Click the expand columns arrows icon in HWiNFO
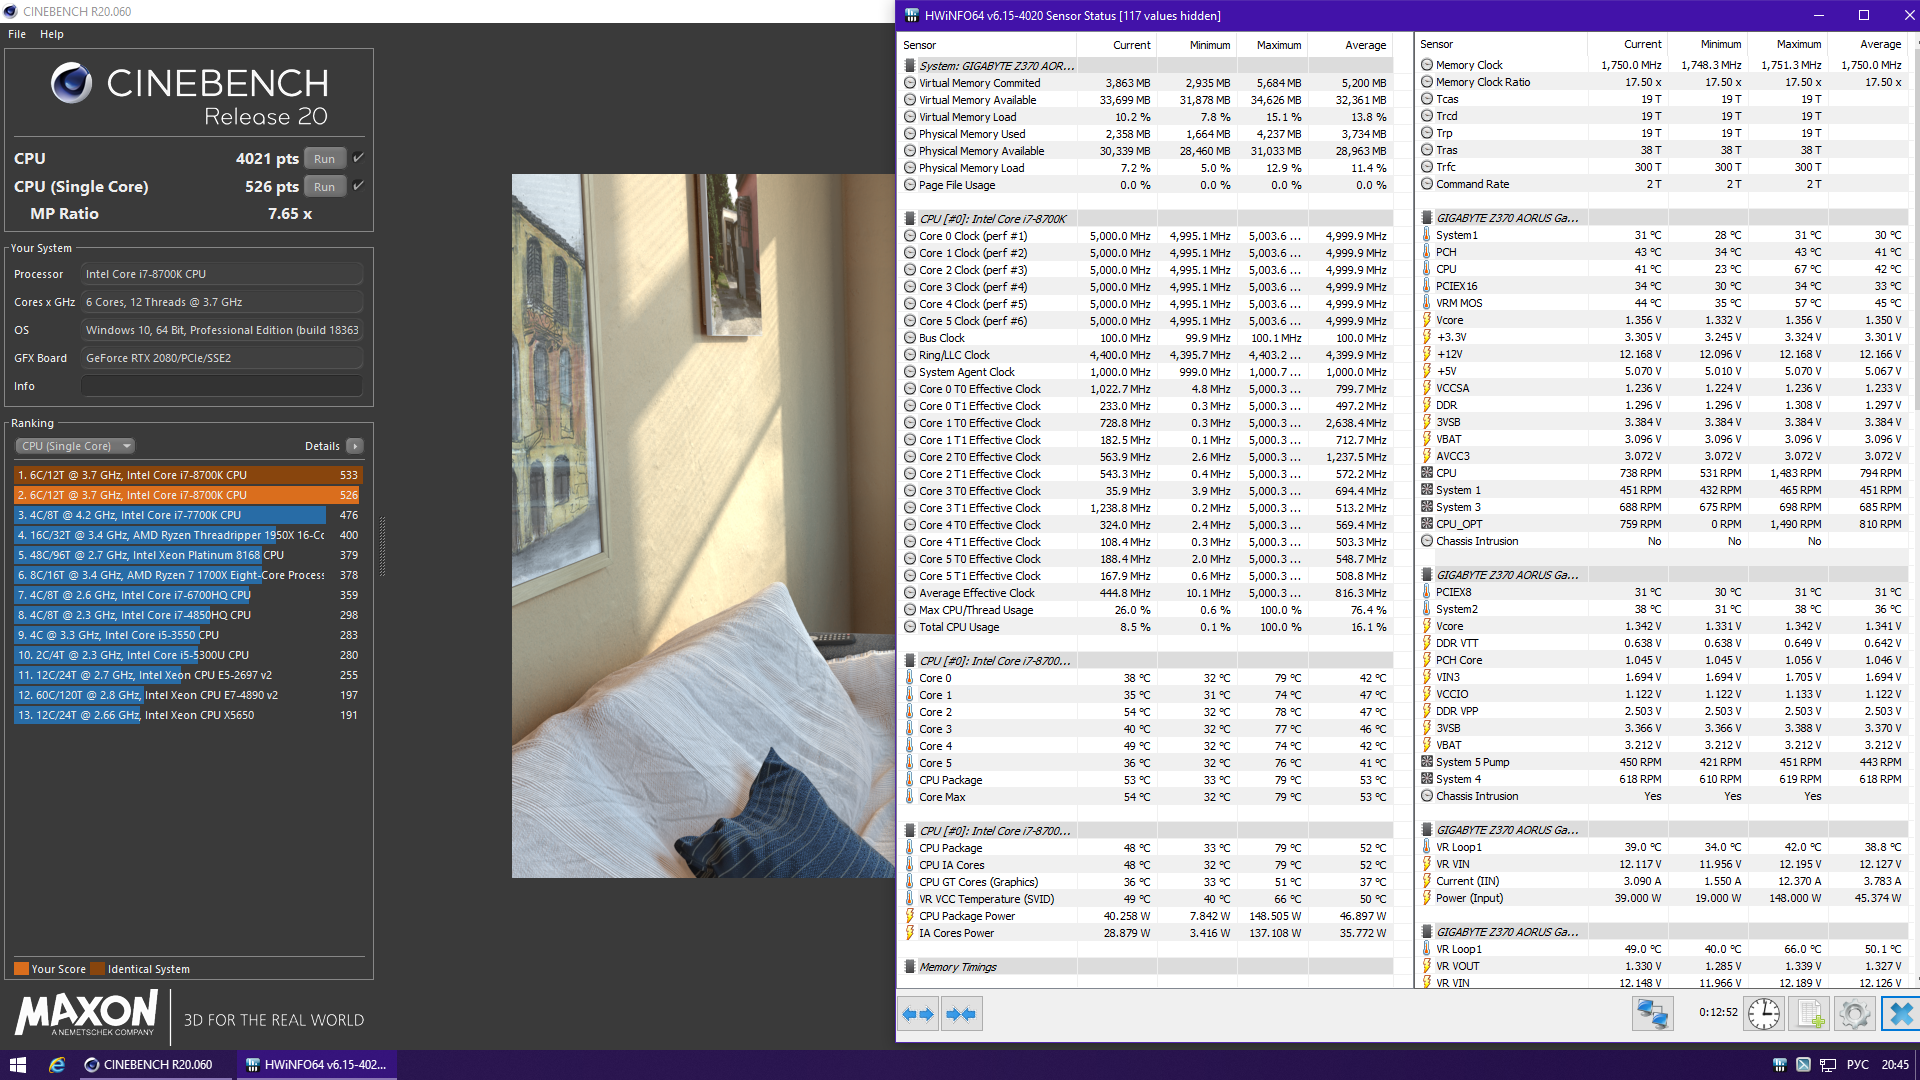This screenshot has width=1920, height=1080. coord(918,1014)
